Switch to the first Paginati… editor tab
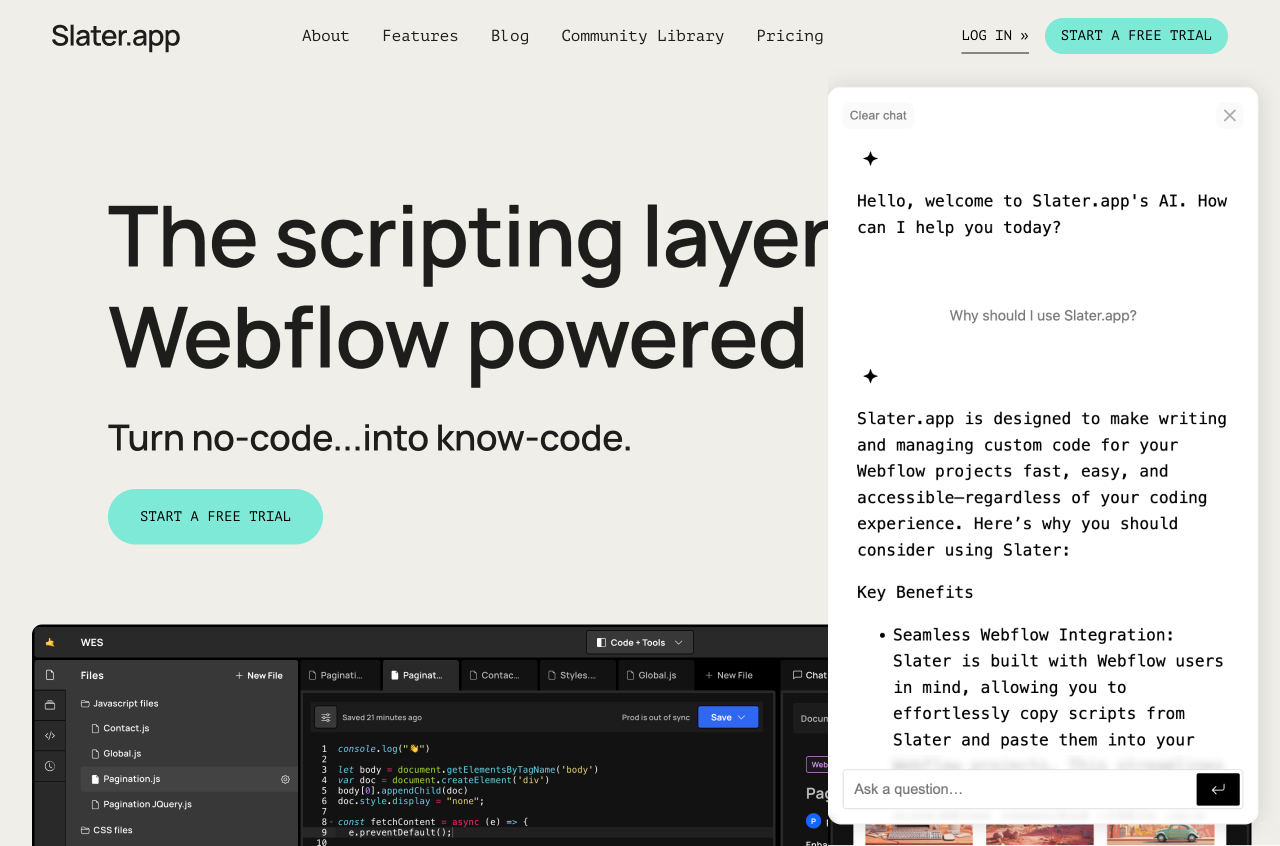The width and height of the screenshot is (1280, 846). point(341,675)
